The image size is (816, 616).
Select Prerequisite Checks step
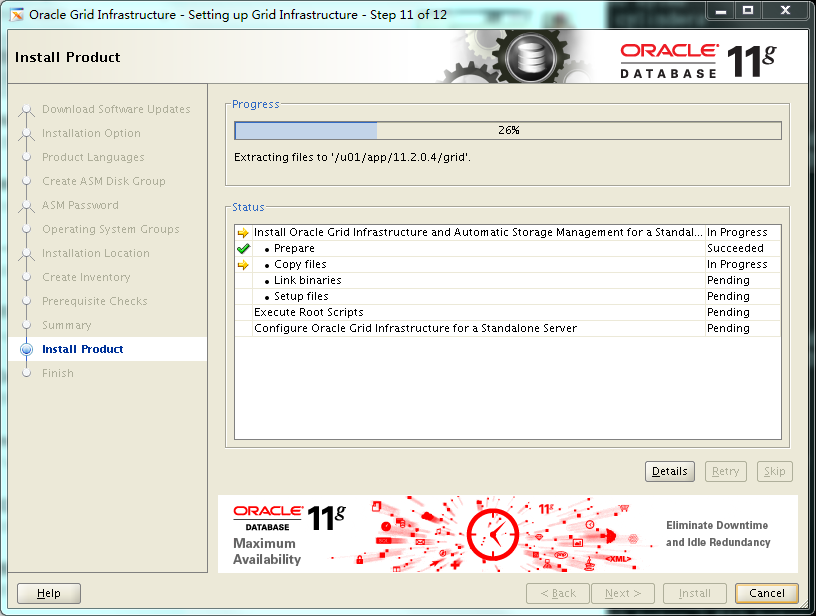(95, 301)
